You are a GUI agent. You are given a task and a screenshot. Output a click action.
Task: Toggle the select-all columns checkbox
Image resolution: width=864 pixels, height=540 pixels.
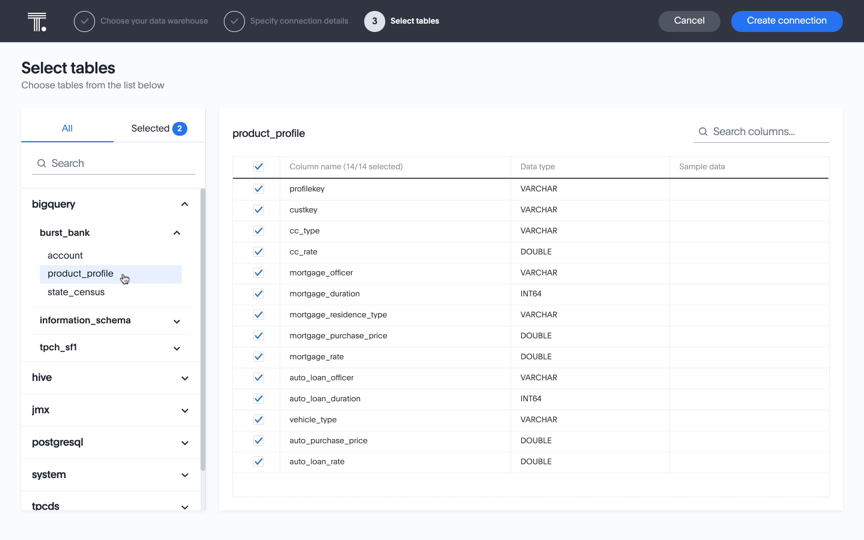click(x=258, y=167)
